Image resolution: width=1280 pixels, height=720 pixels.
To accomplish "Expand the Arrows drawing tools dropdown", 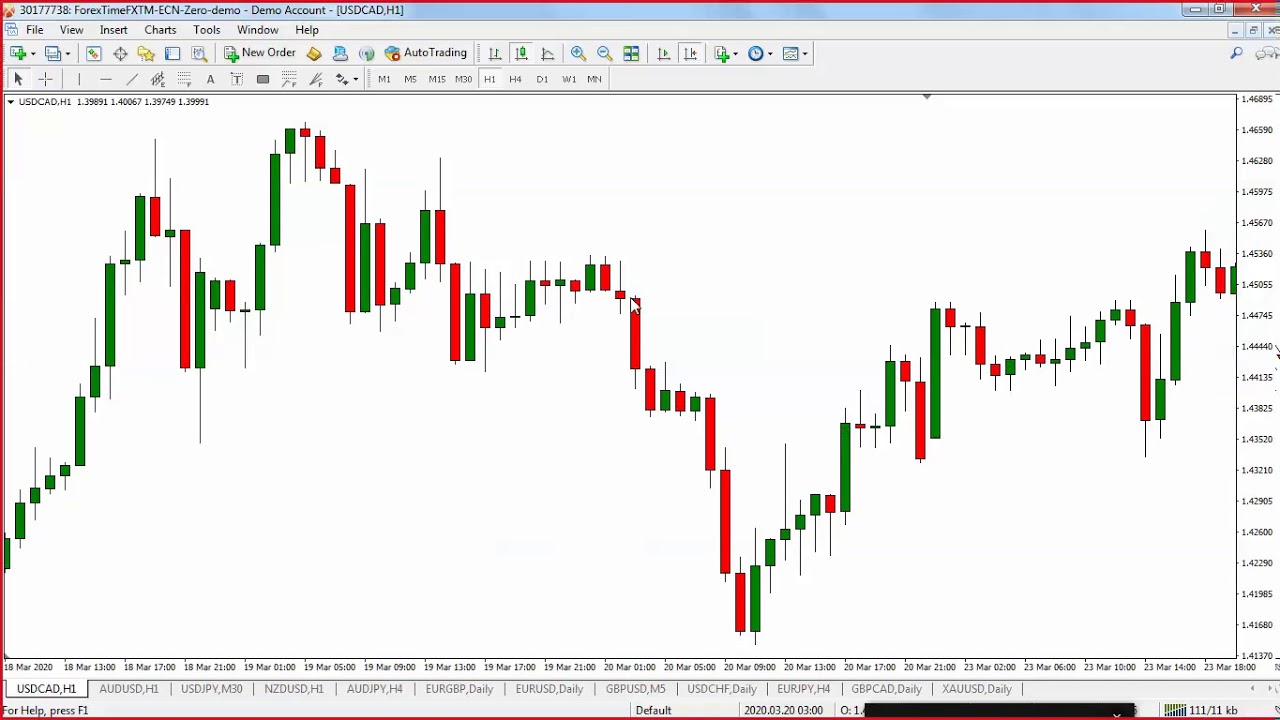I will tap(354, 79).
